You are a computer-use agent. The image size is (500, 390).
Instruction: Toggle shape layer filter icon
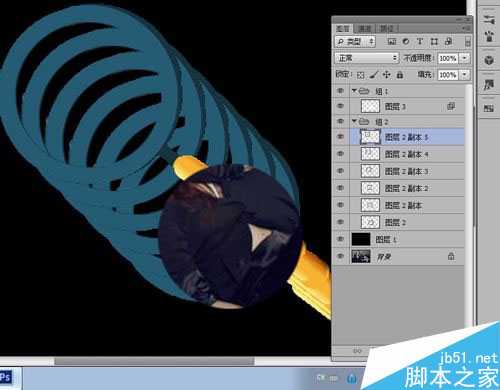pyautogui.click(x=434, y=42)
